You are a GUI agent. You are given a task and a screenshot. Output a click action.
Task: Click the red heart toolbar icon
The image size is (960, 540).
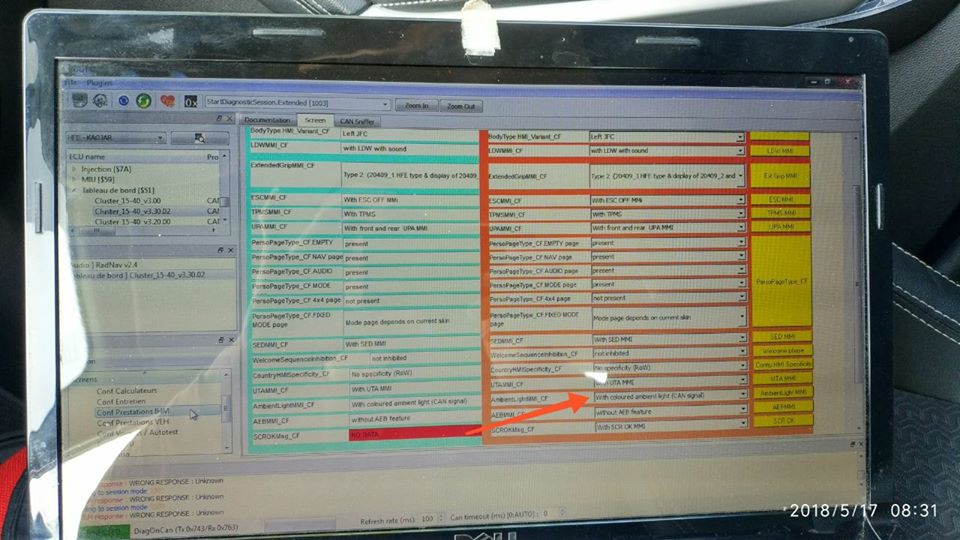click(x=167, y=100)
